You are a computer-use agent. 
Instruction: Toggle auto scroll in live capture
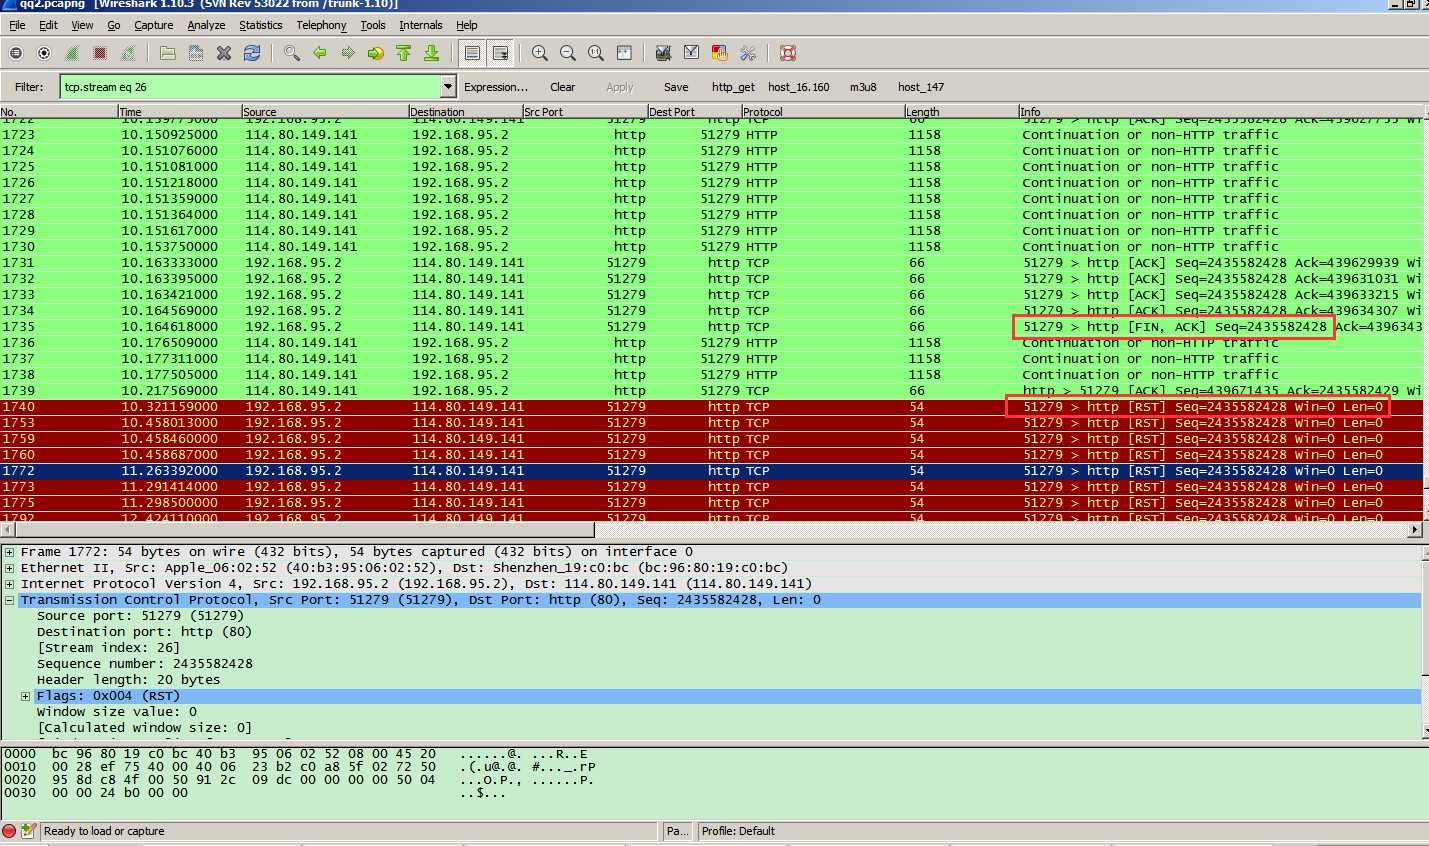(501, 53)
